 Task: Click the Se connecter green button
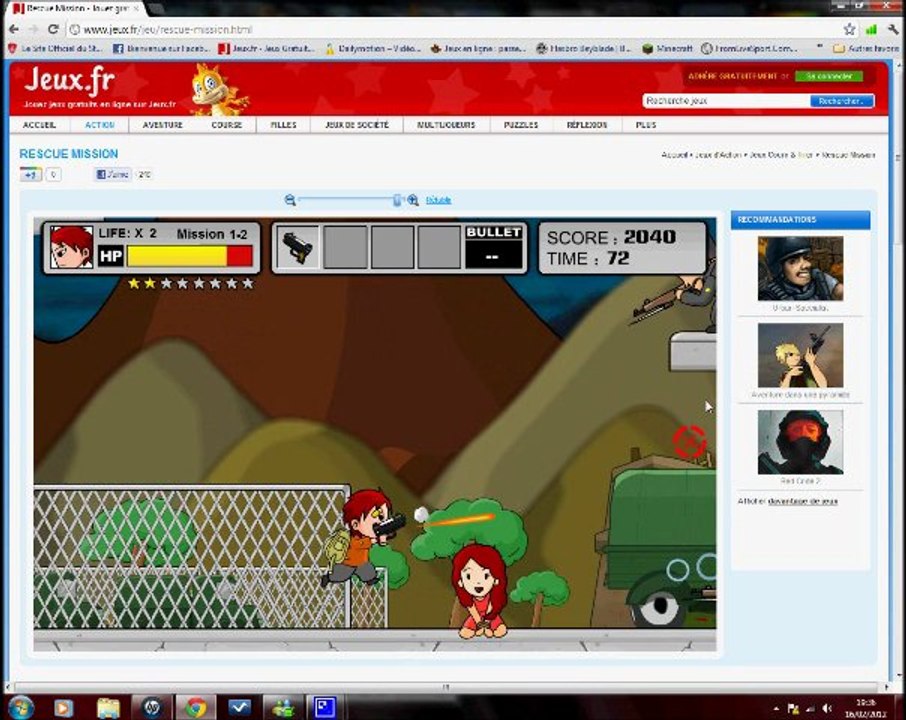829,76
